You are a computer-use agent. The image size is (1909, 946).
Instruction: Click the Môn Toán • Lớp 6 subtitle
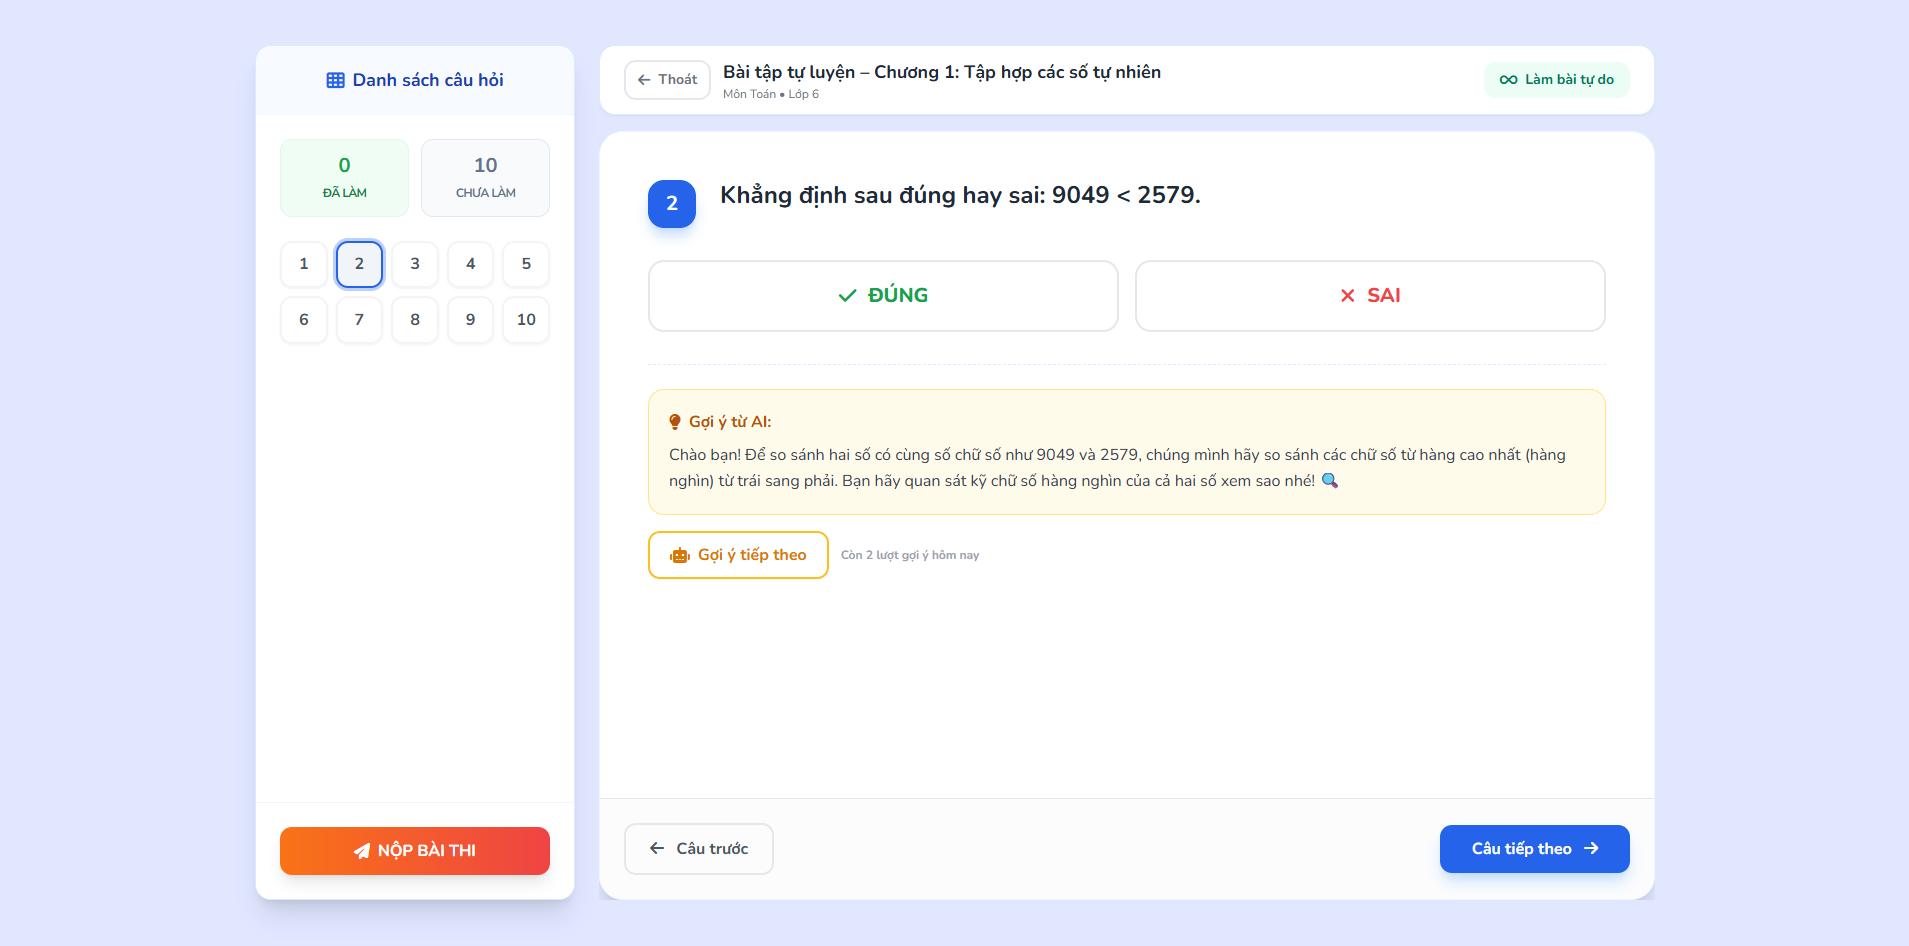click(x=771, y=94)
